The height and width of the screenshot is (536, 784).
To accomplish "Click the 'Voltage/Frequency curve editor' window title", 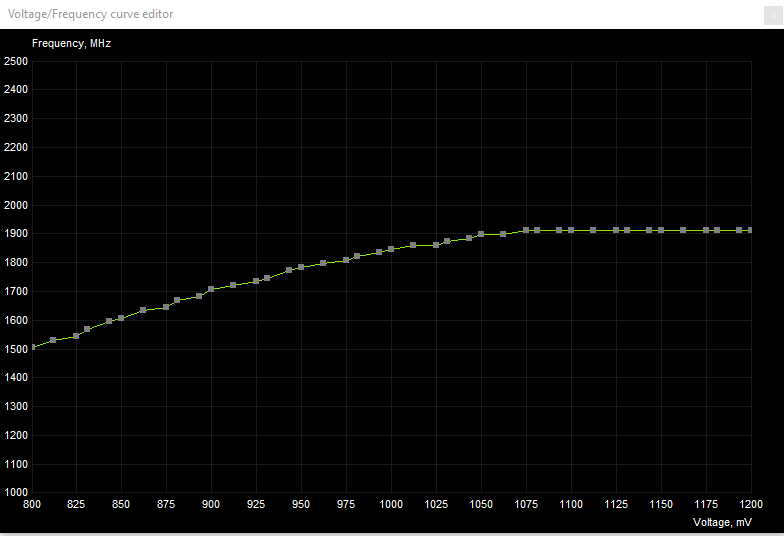I will click(x=90, y=14).
